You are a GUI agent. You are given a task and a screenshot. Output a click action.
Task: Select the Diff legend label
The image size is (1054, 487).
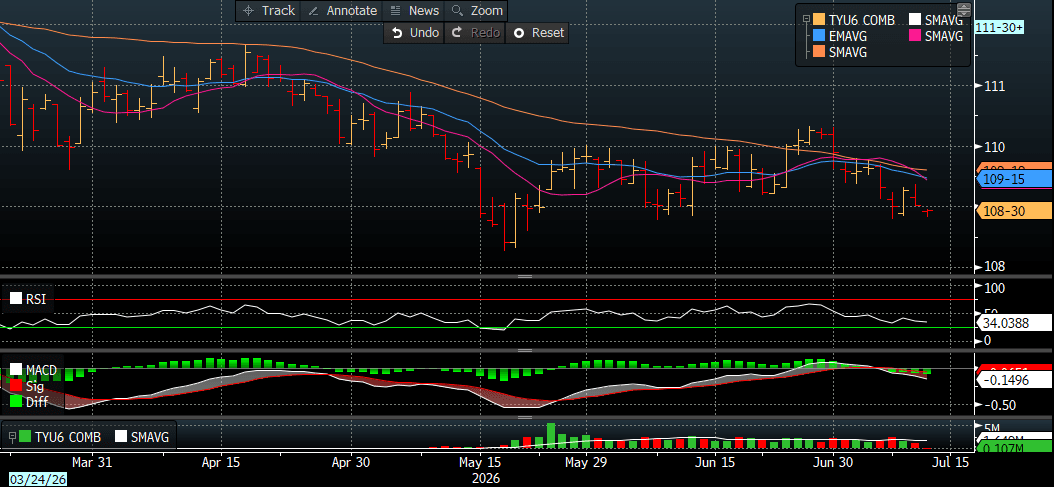36,402
